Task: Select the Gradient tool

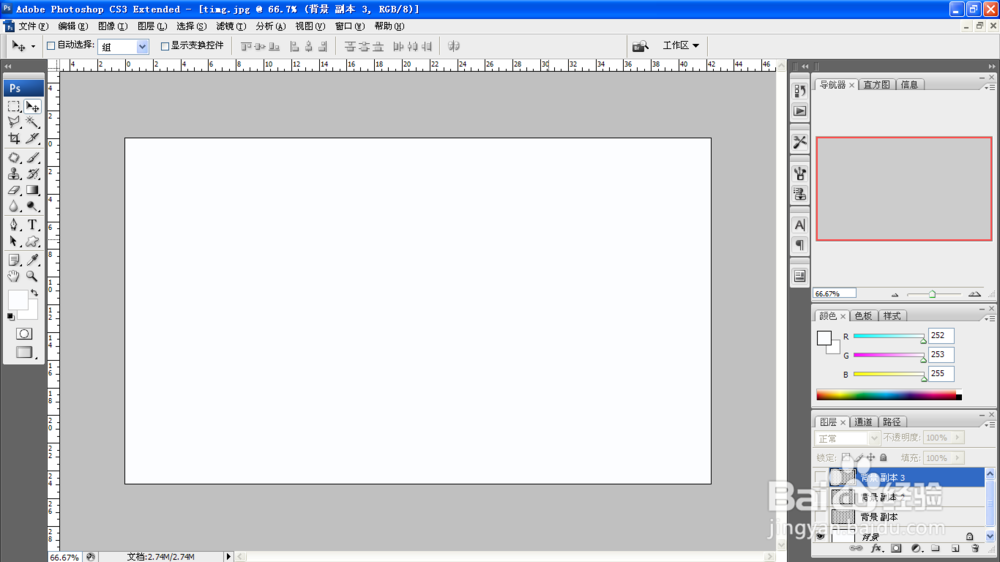Action: [x=33, y=190]
